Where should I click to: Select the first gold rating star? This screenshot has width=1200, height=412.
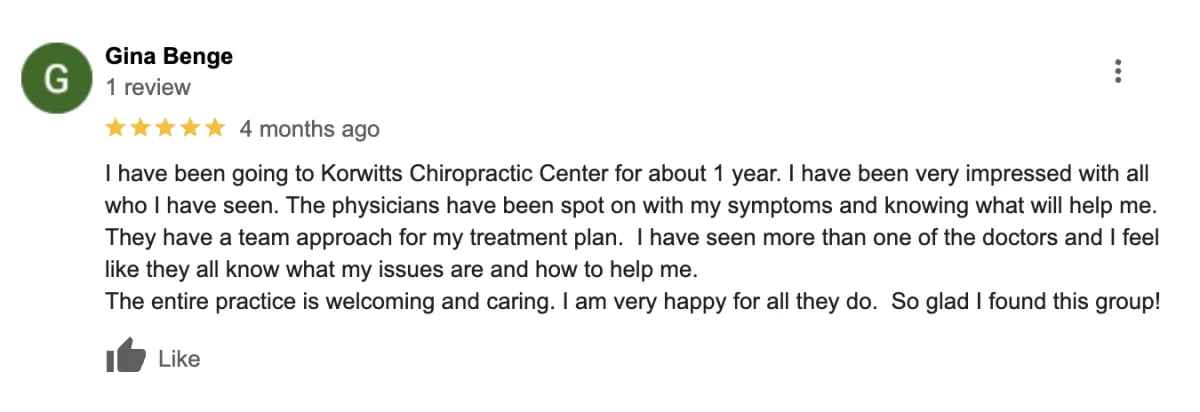click(116, 129)
